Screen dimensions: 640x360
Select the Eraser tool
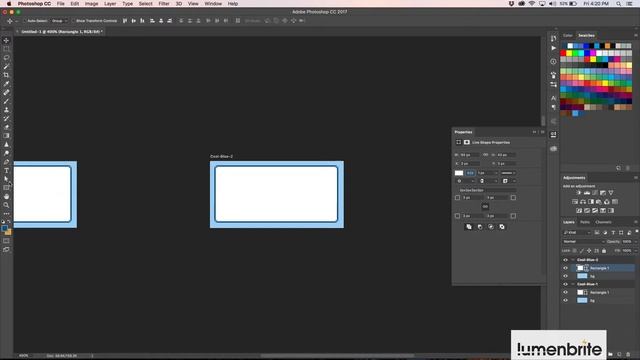6,127
